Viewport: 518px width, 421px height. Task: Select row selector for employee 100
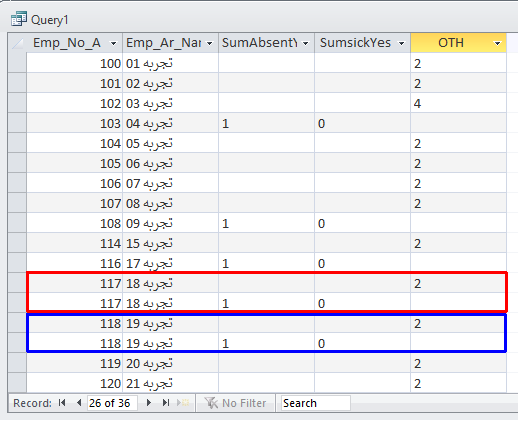(x=17, y=63)
